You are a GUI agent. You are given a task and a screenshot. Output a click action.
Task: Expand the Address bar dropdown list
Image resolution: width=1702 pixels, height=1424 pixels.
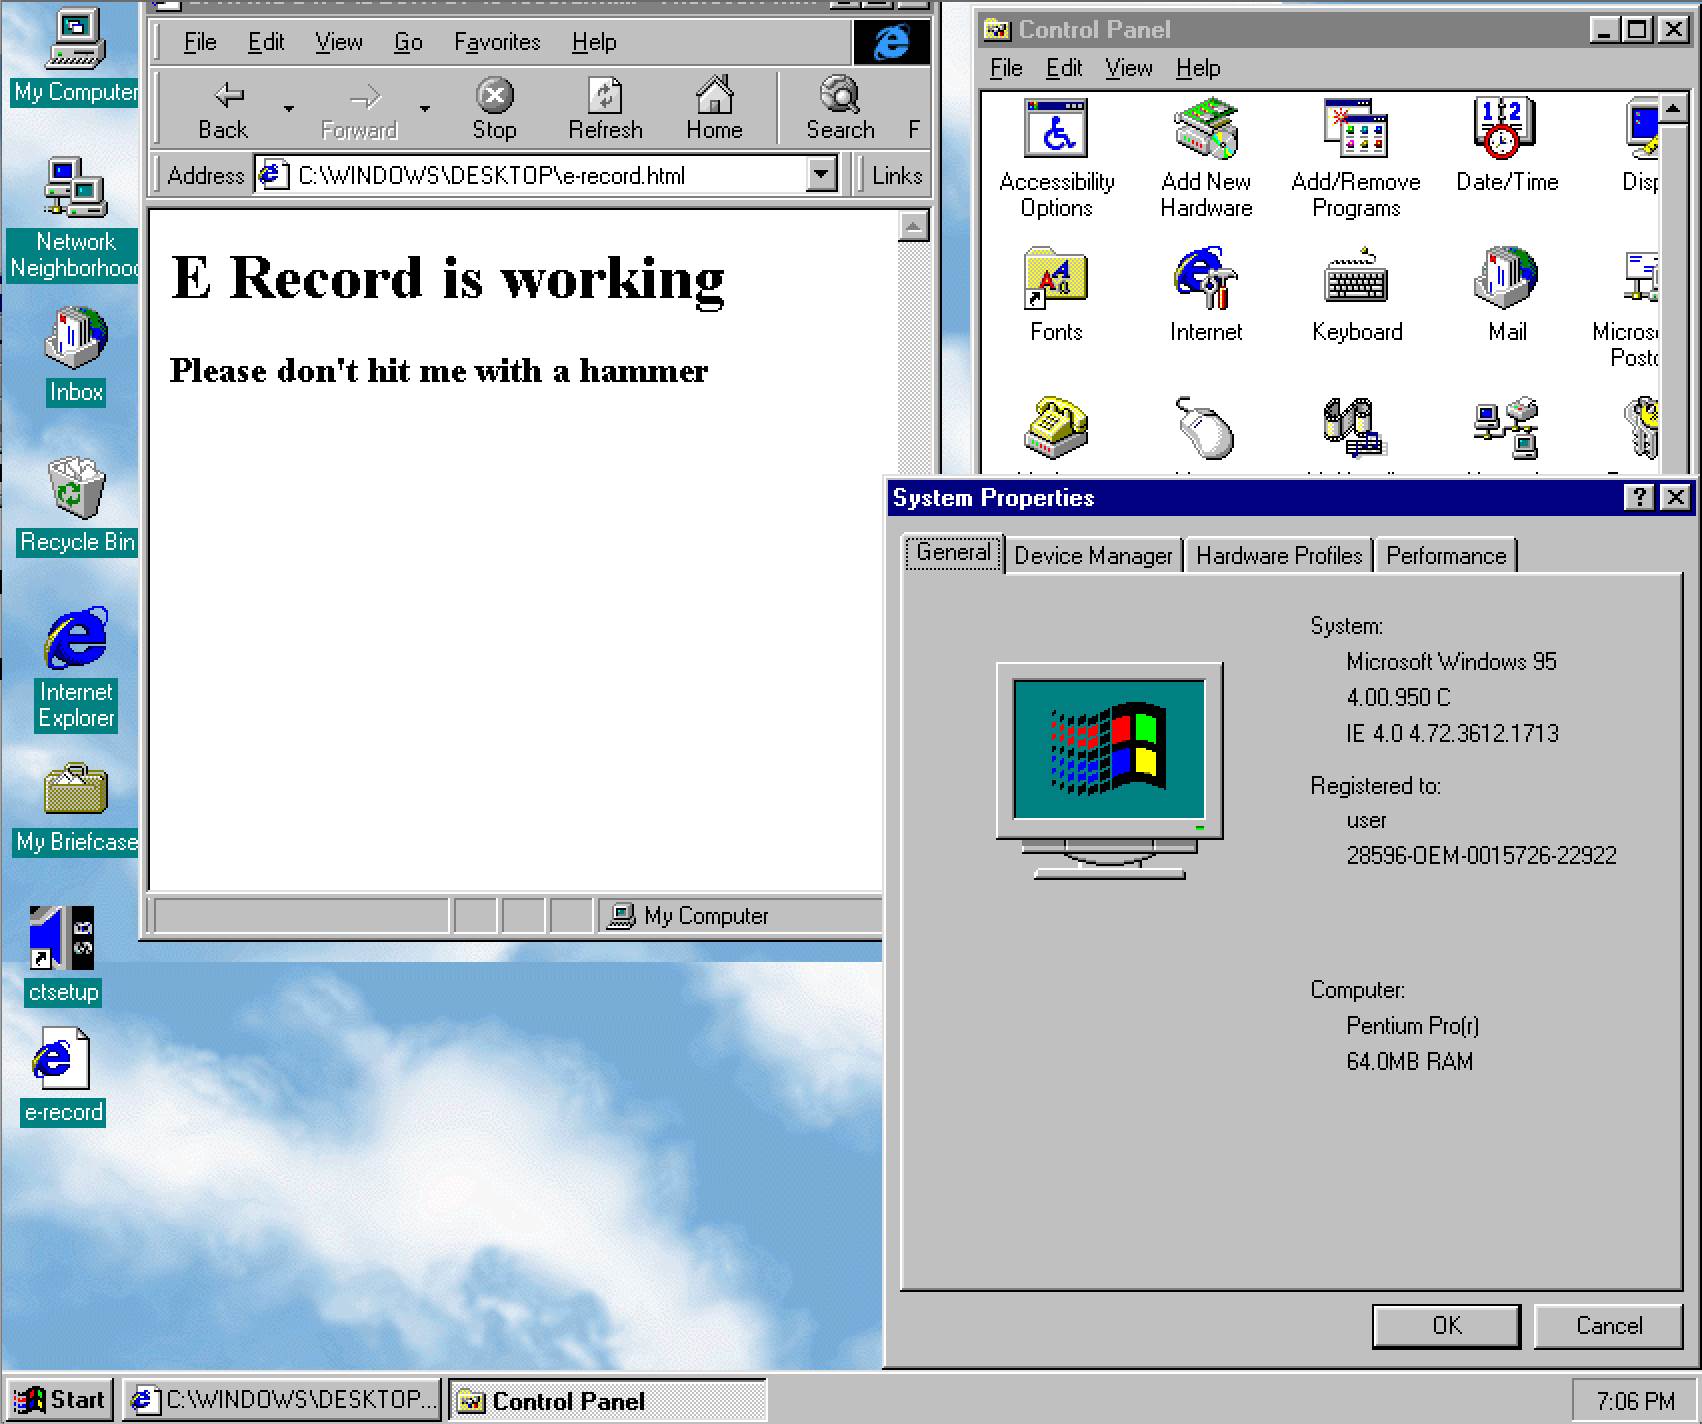point(821,175)
